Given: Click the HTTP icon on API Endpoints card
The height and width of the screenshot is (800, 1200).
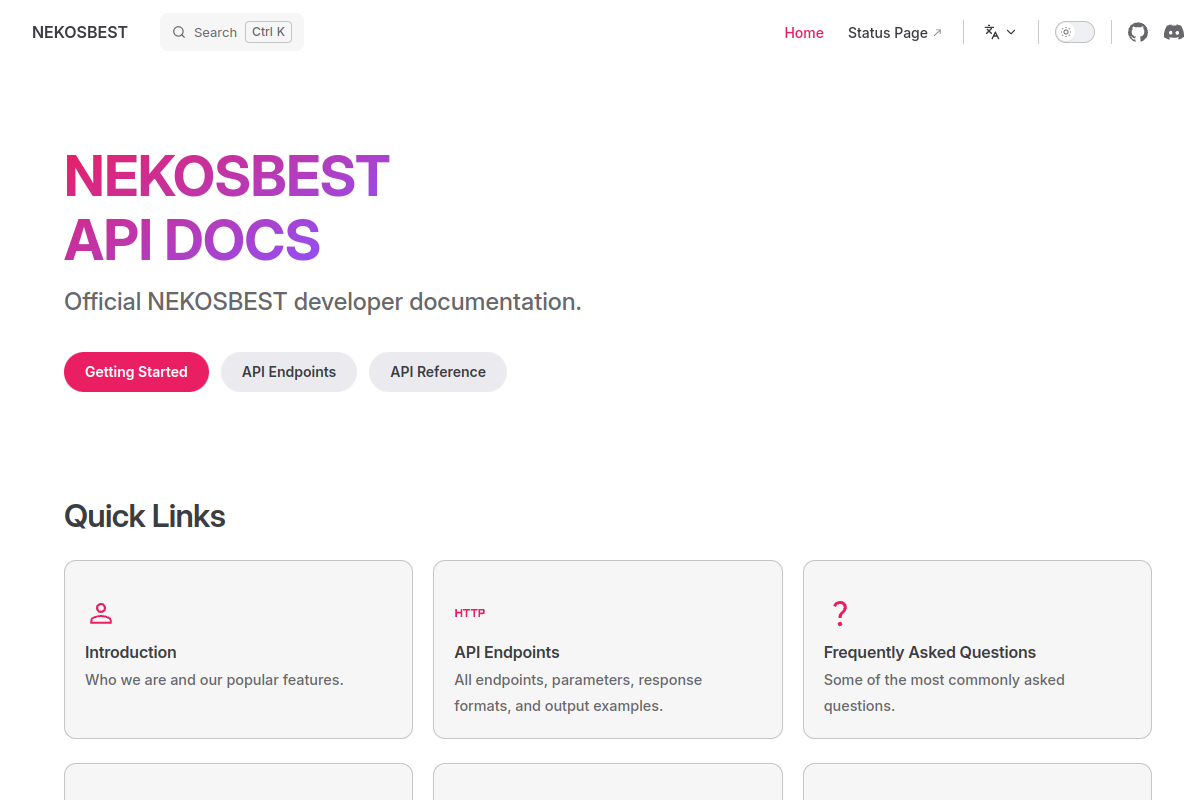Looking at the screenshot, I should point(470,613).
